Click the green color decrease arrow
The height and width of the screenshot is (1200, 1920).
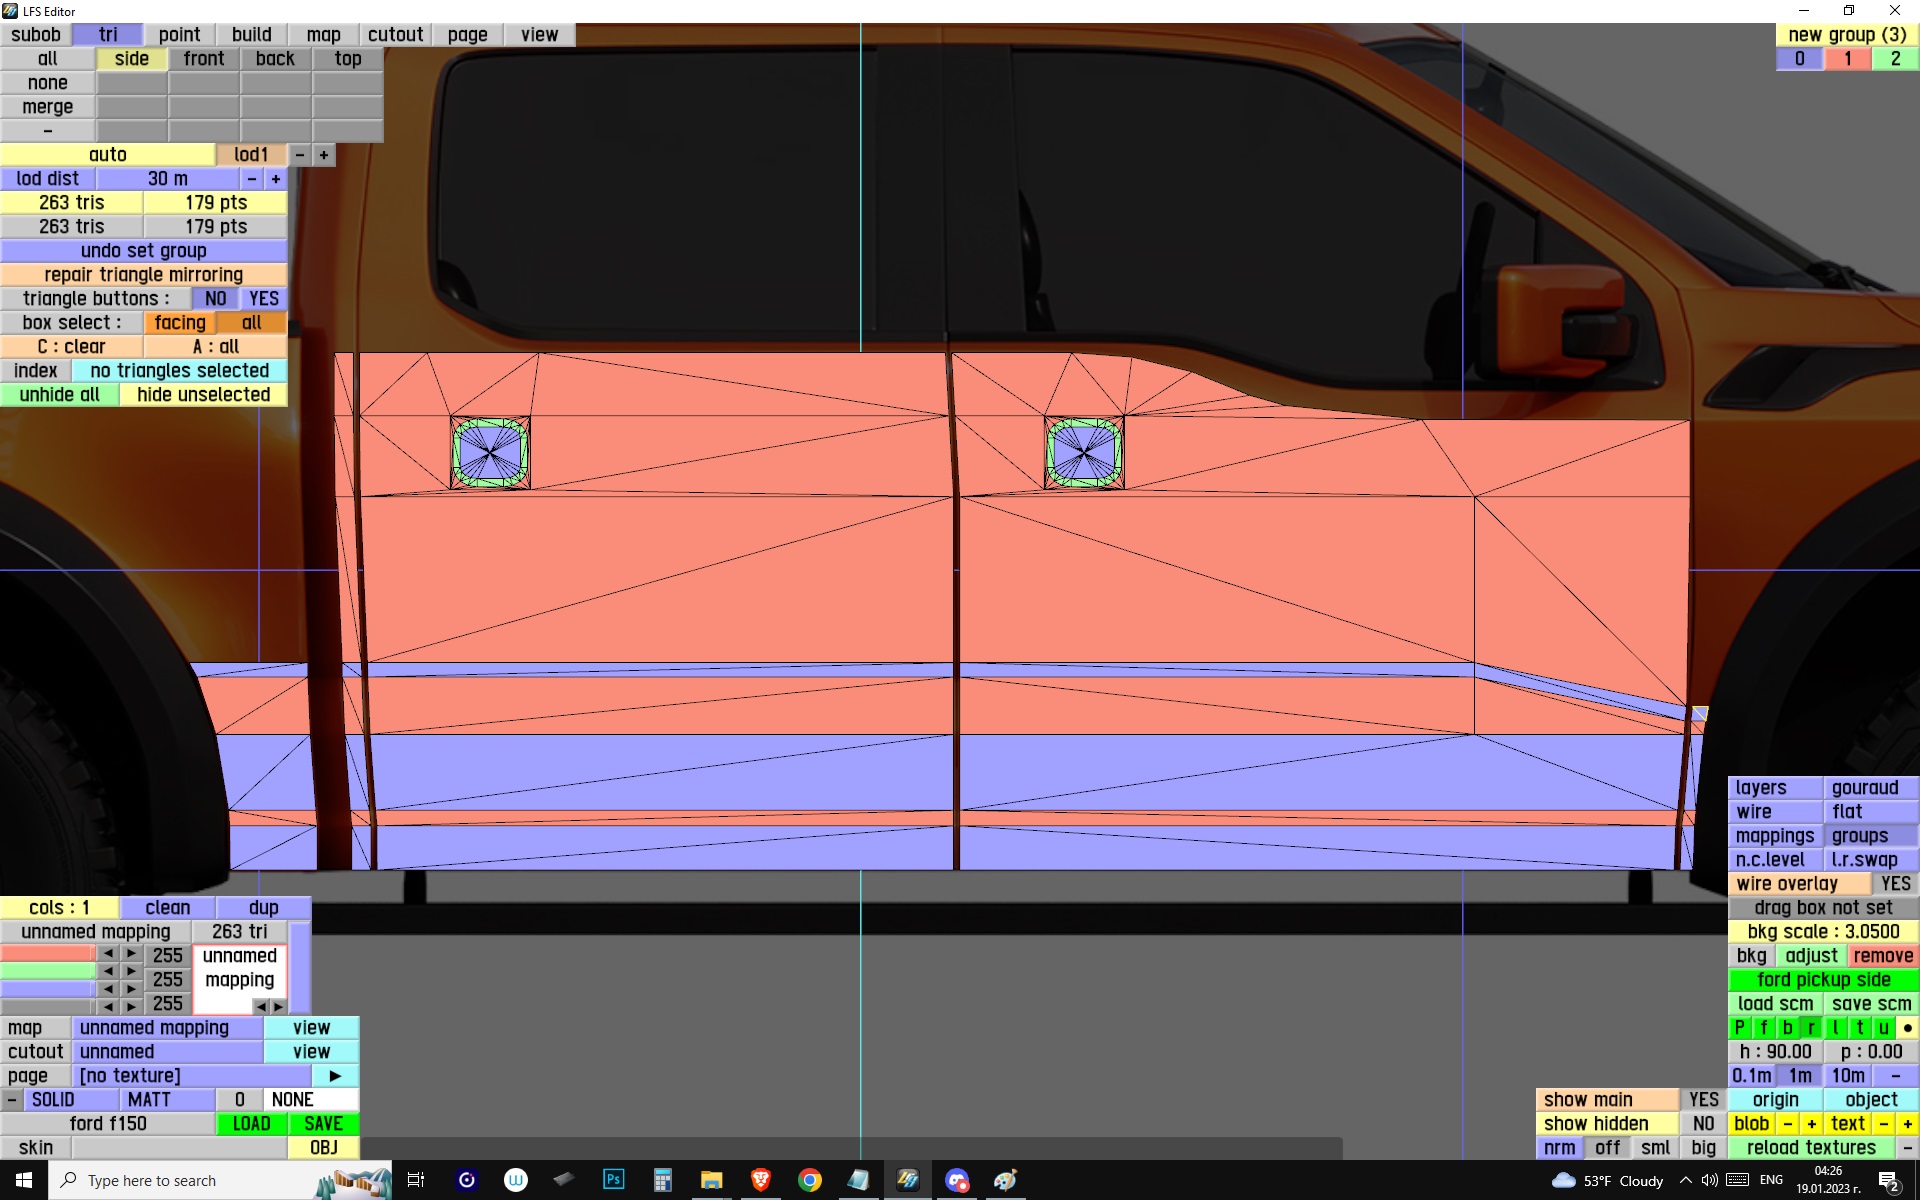[x=108, y=970]
